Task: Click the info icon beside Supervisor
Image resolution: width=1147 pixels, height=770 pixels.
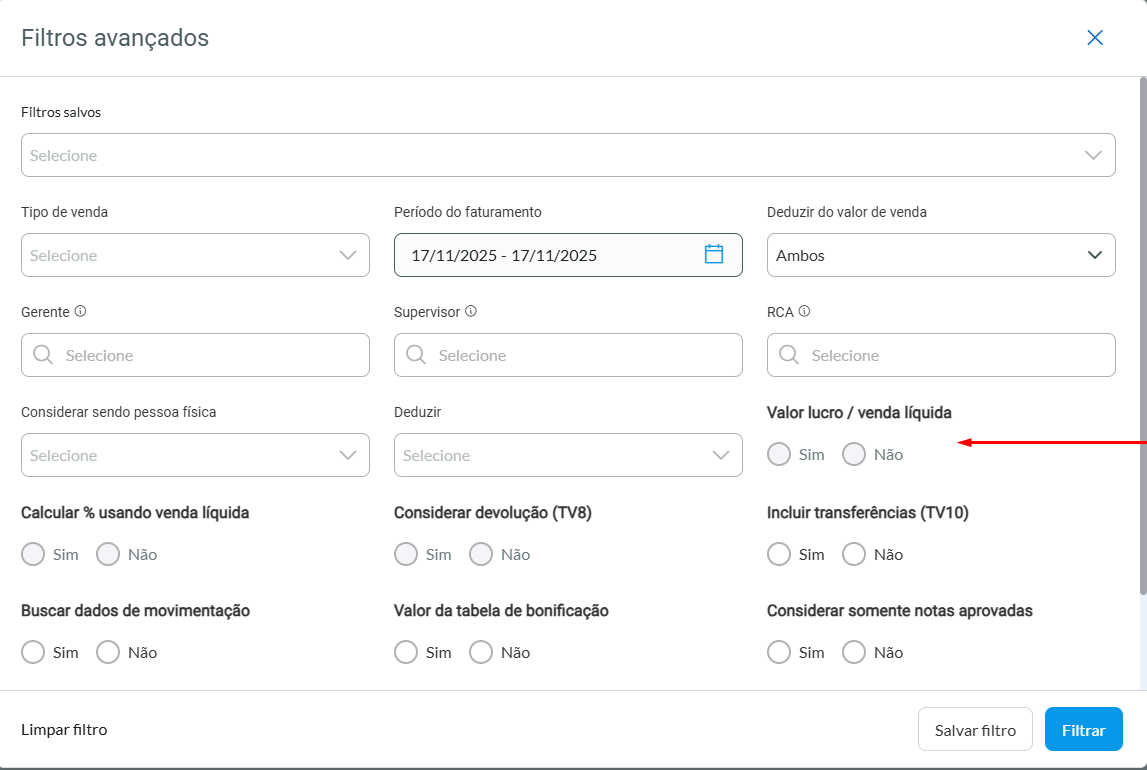Action: pos(471,311)
